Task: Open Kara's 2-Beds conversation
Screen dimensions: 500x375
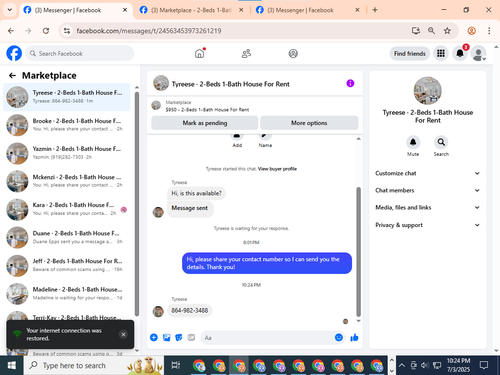Action: (67, 209)
